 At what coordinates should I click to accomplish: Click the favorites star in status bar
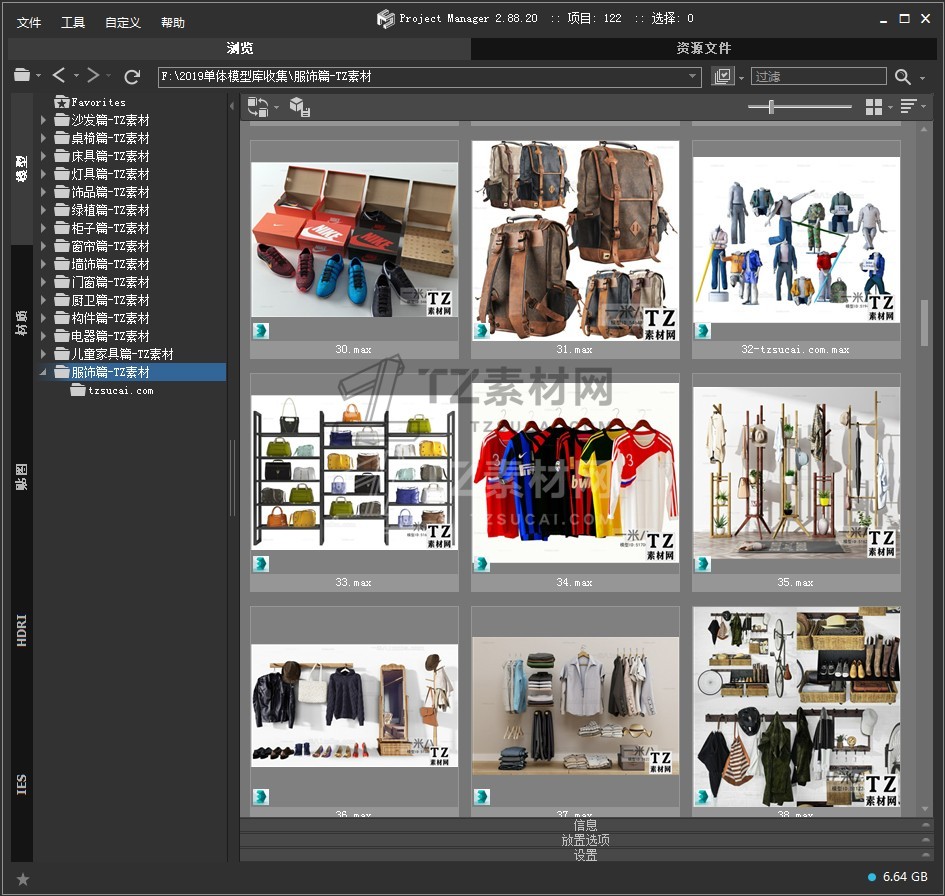(x=23, y=879)
